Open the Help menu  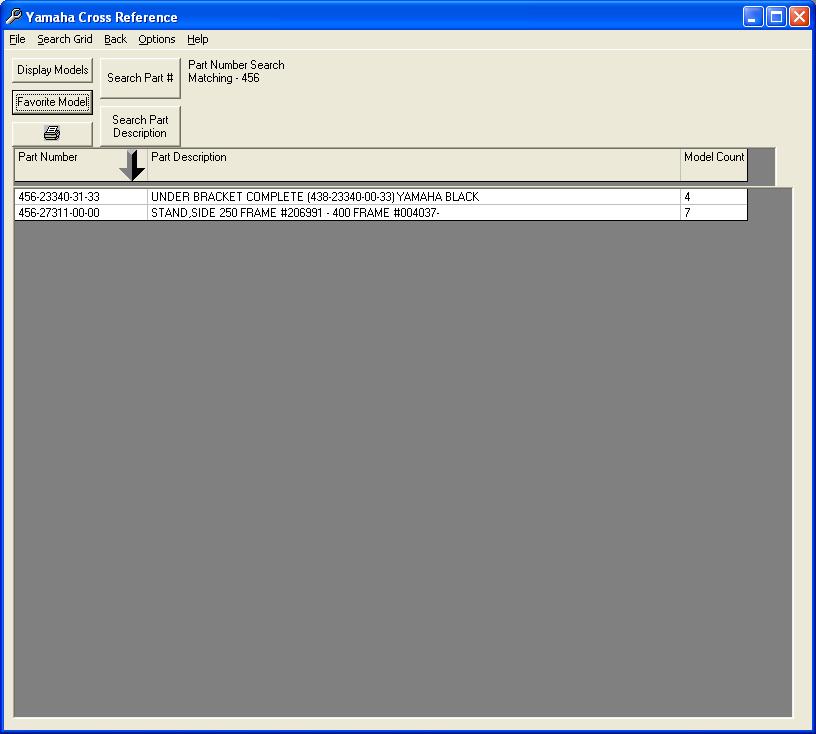tap(197, 39)
